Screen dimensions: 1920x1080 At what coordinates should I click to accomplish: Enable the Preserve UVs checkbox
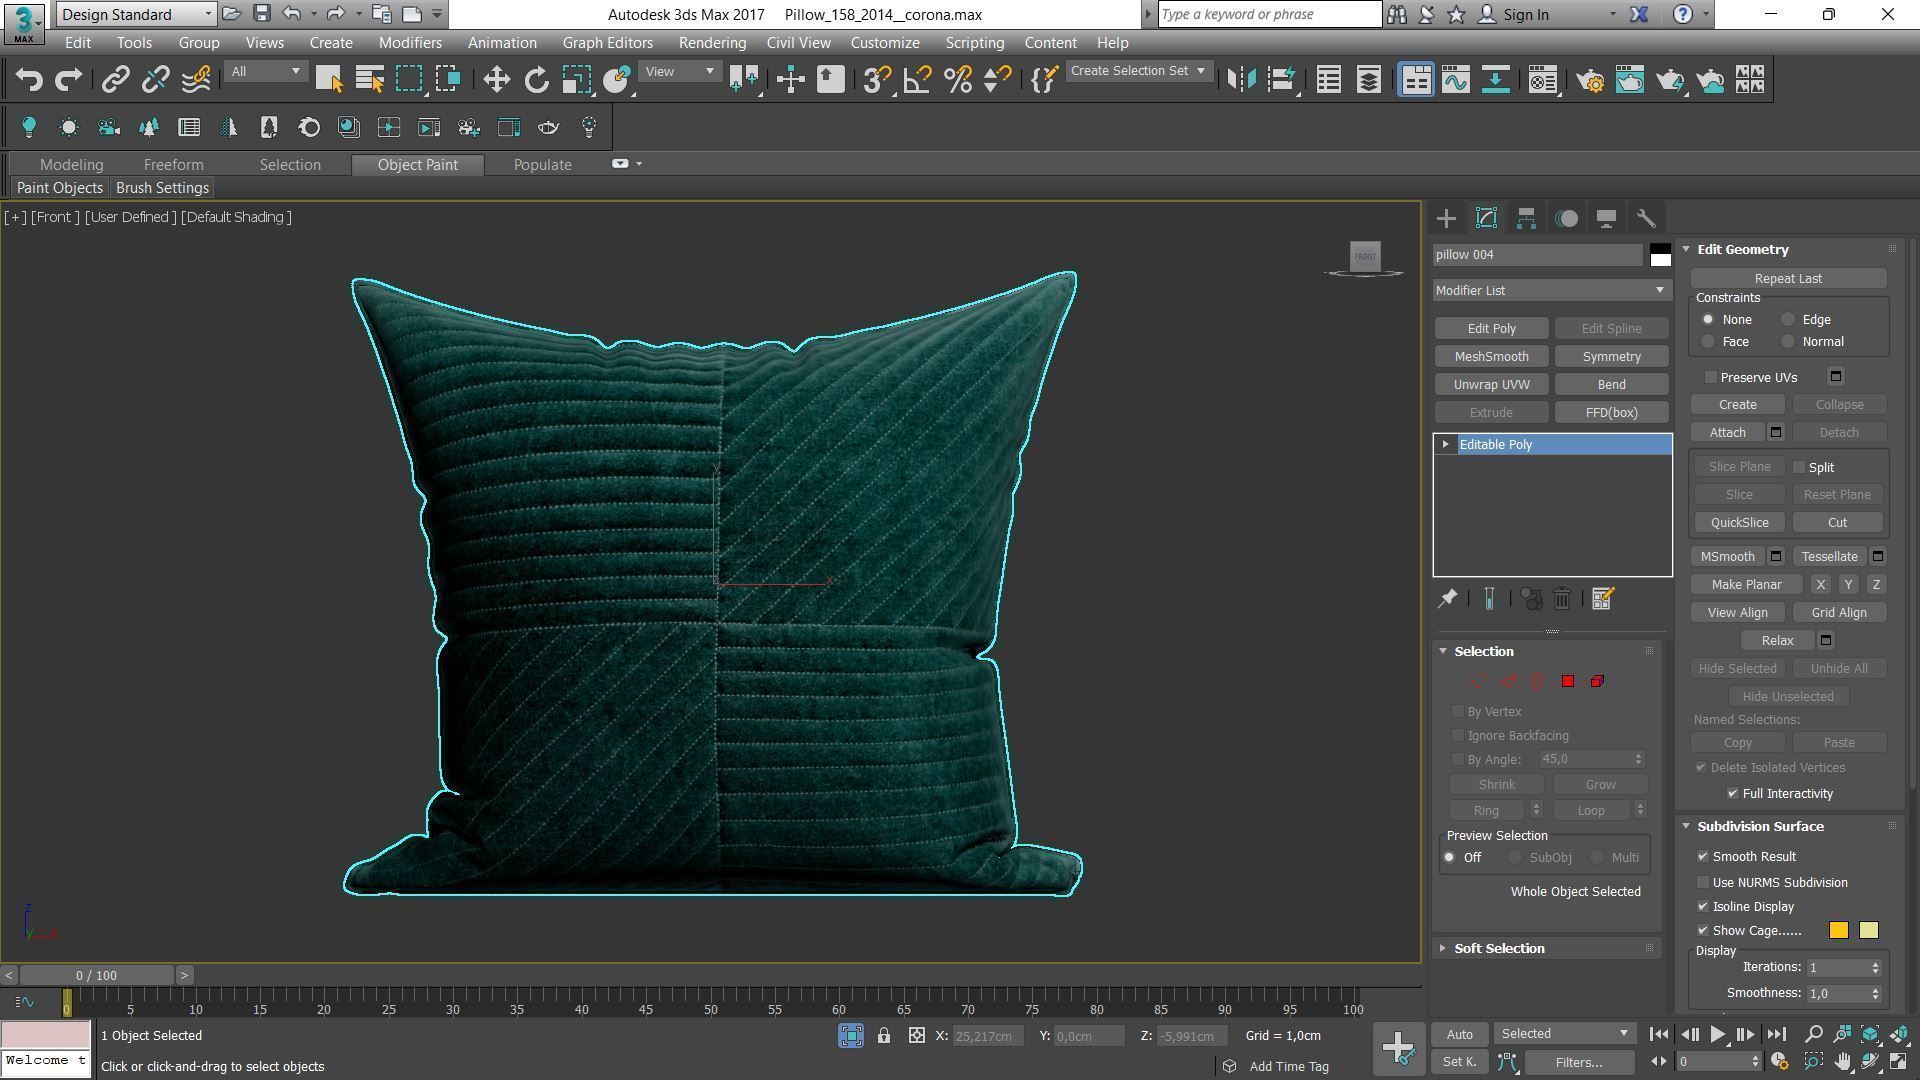click(1711, 377)
